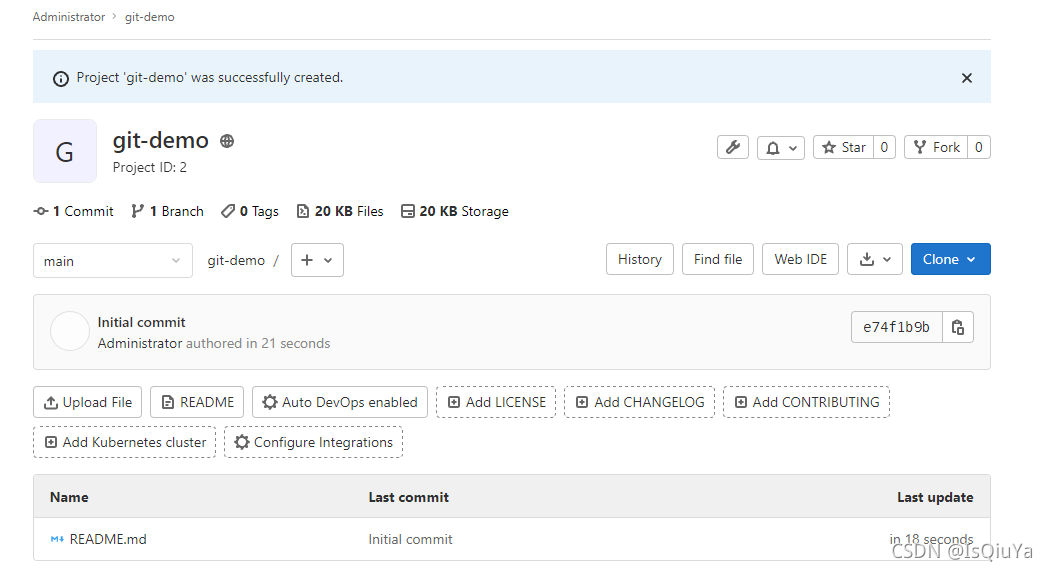Open the download source code dropdown
The width and height of the screenshot is (1048, 572).
(x=875, y=259)
